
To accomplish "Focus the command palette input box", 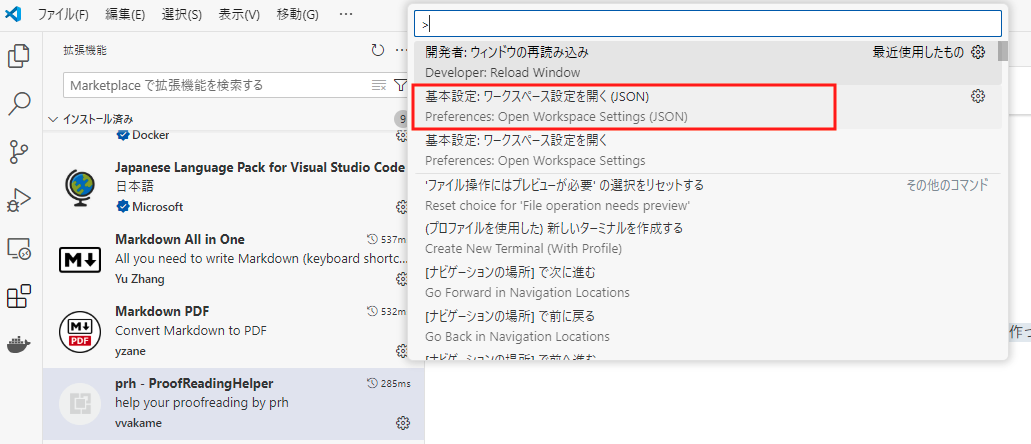I will [707, 24].
